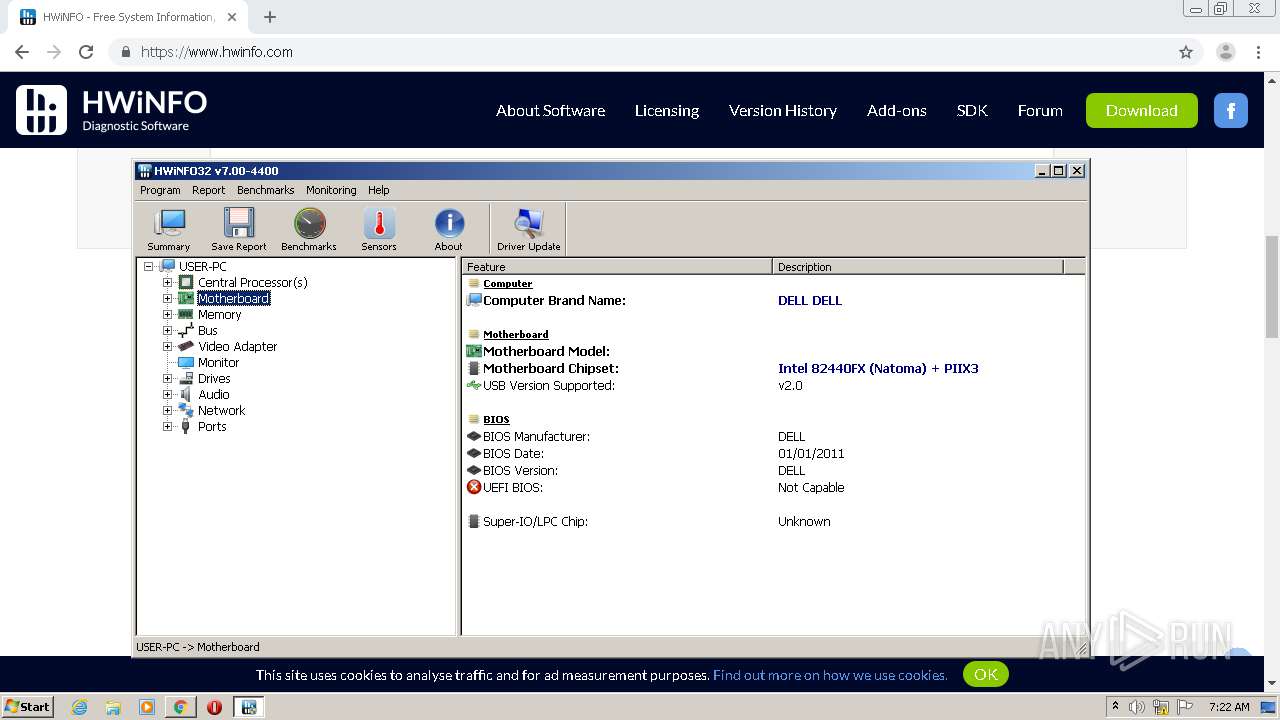Click the Description column header
The height and width of the screenshot is (720, 1280).
918,266
